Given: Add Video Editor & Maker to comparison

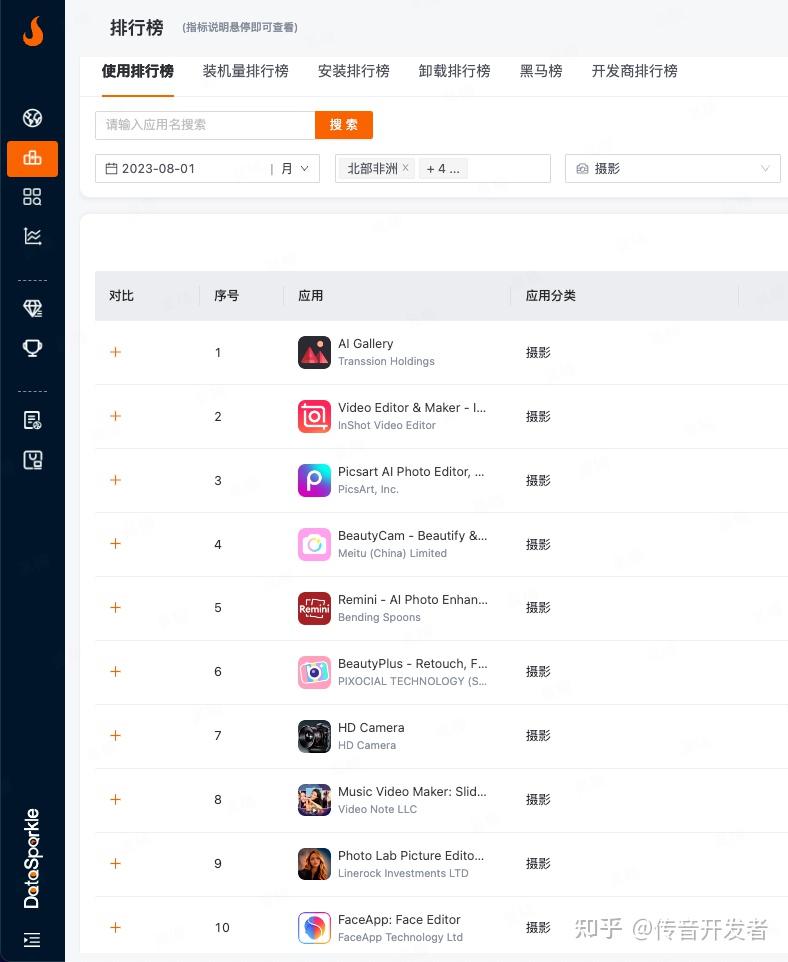Looking at the screenshot, I should point(115,416).
